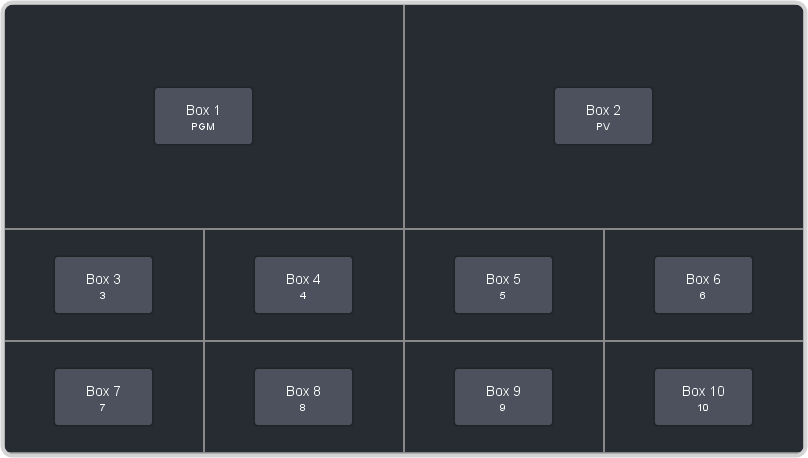Viewport: 808px width, 458px height.
Task: Click vertical divider between Box 9 and Box 10
Action: tap(604, 397)
